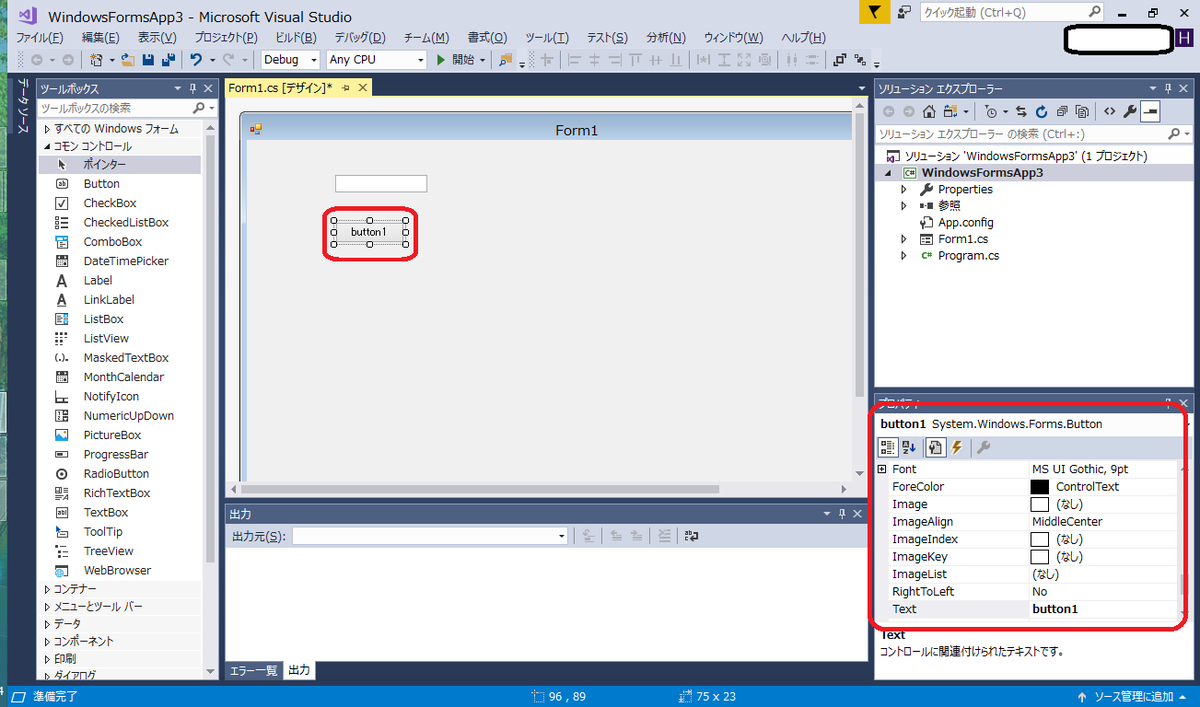The image size is (1200, 707).
Task: Expand the Properties node in Solution Explorer
Action: point(903,189)
